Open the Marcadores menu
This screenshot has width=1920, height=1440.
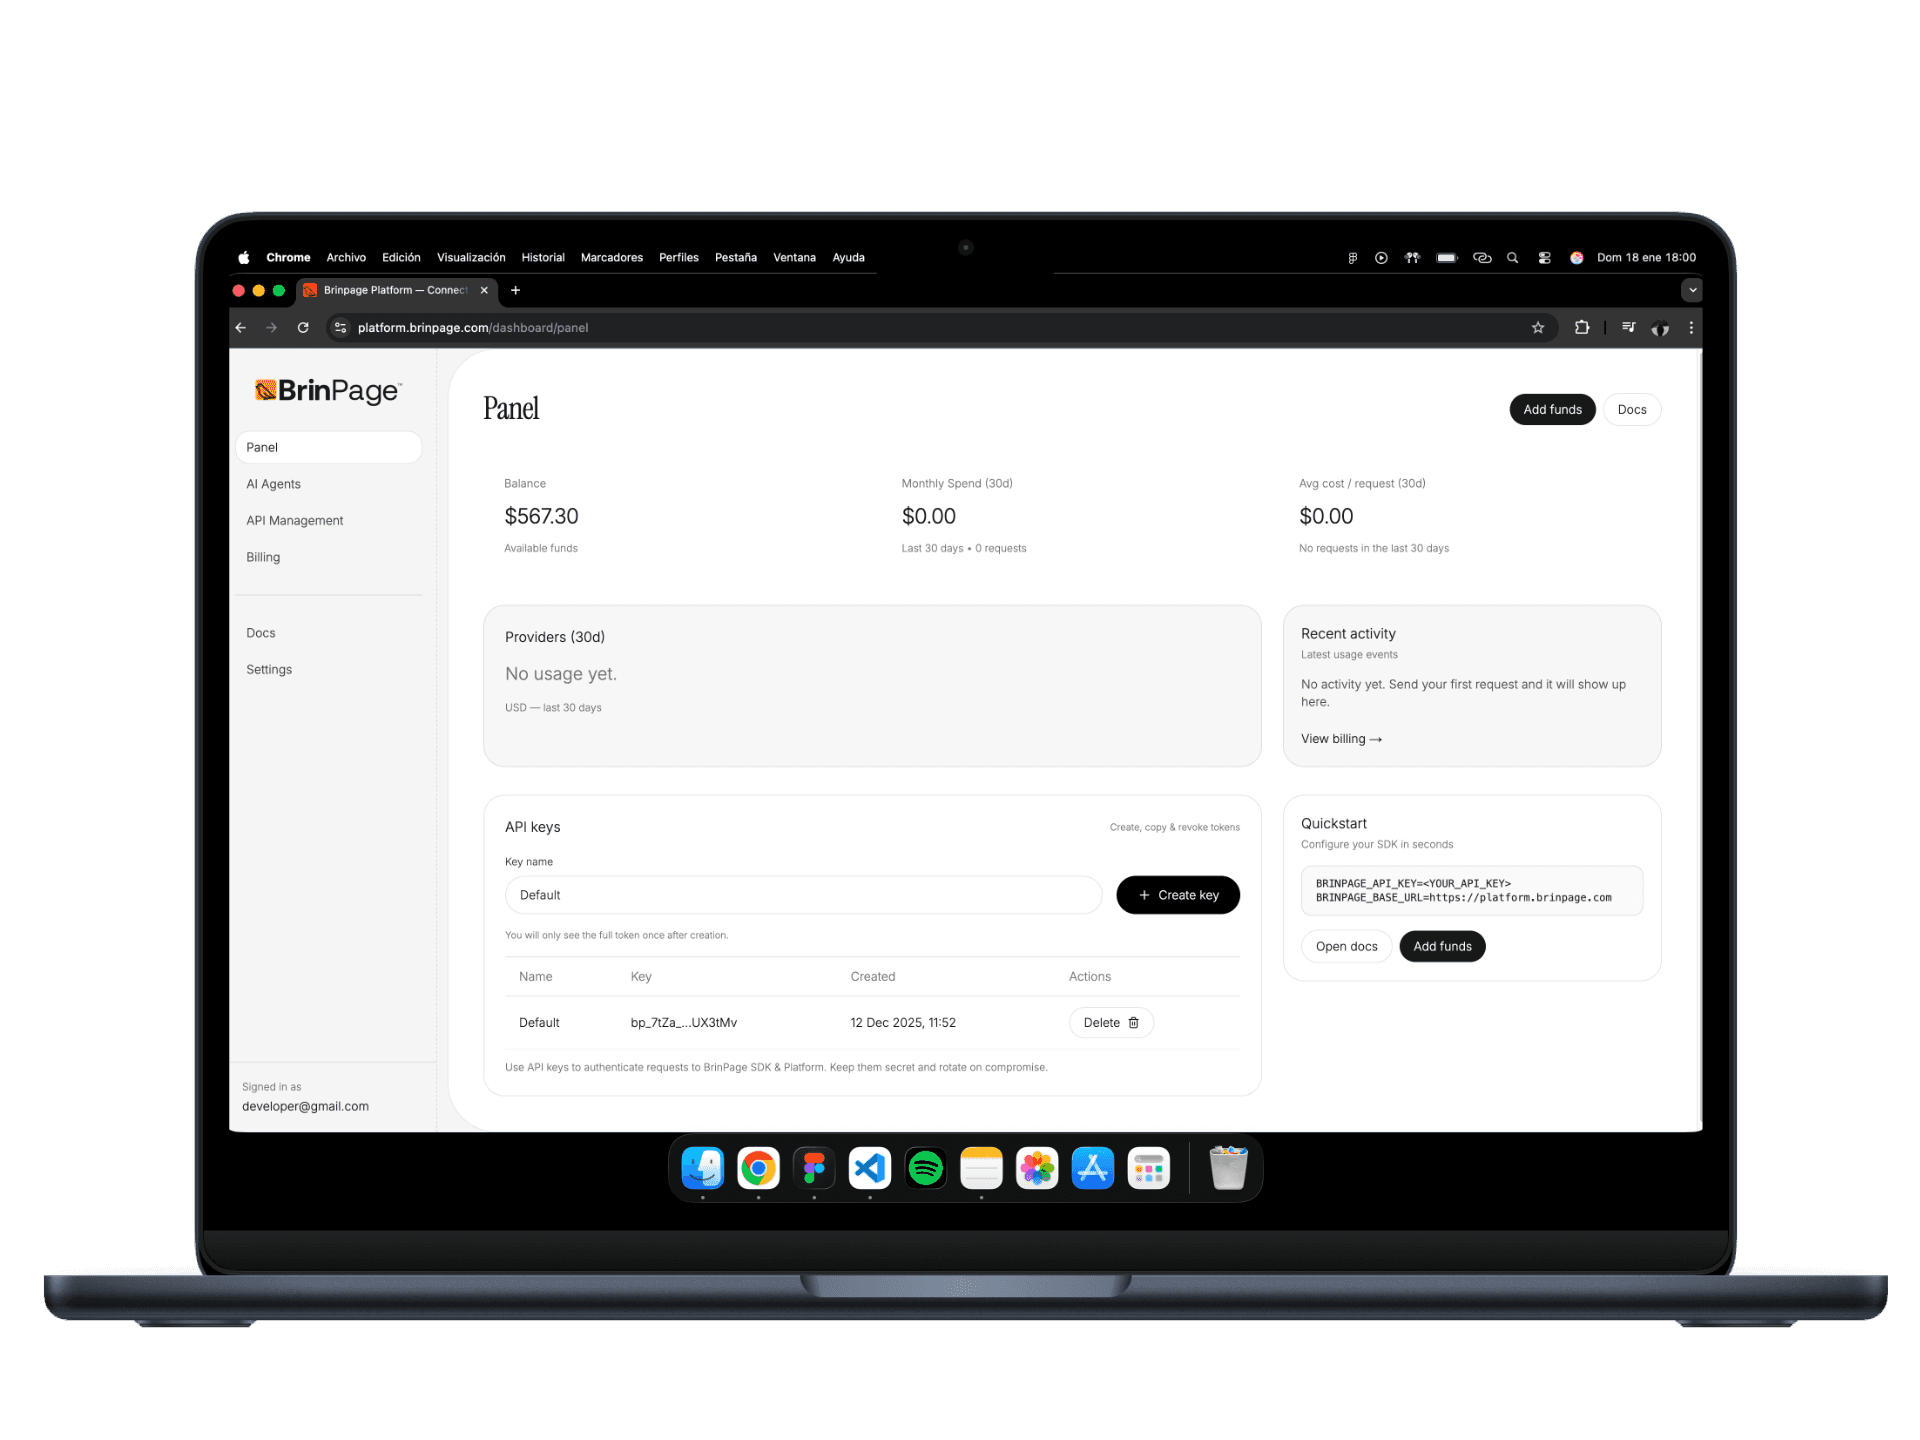tap(611, 258)
